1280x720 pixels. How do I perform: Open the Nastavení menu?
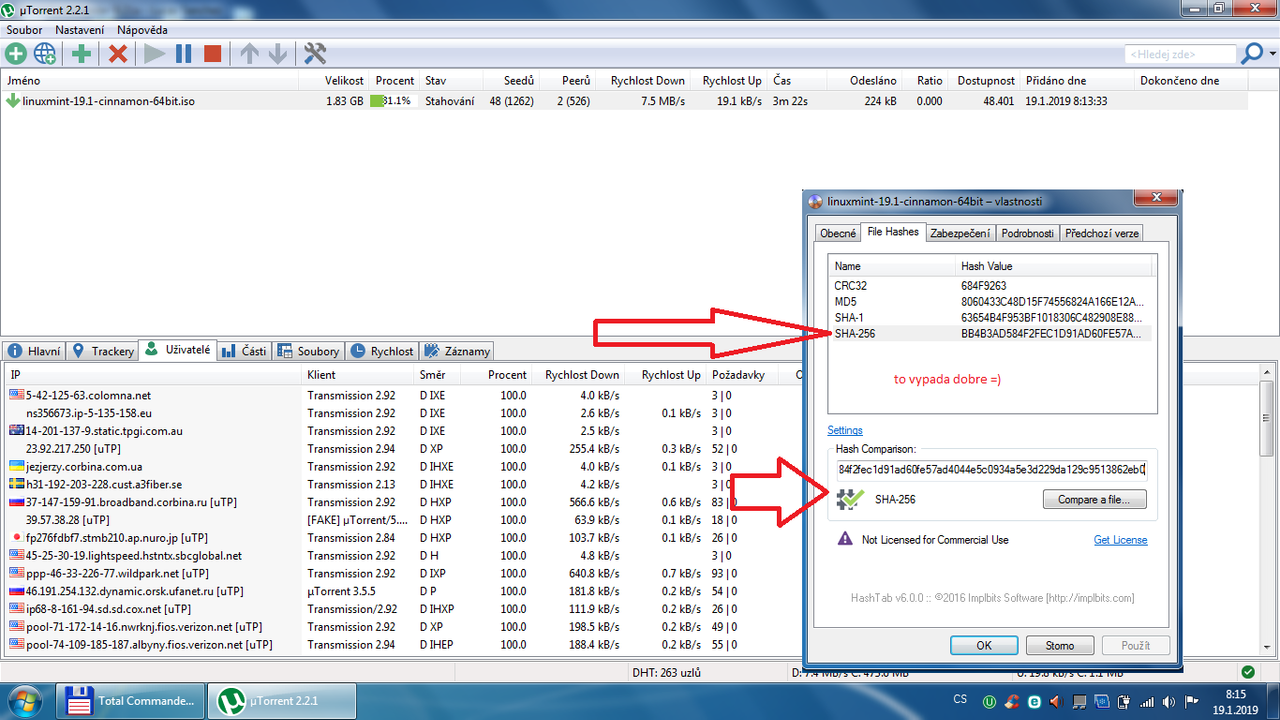pos(79,30)
